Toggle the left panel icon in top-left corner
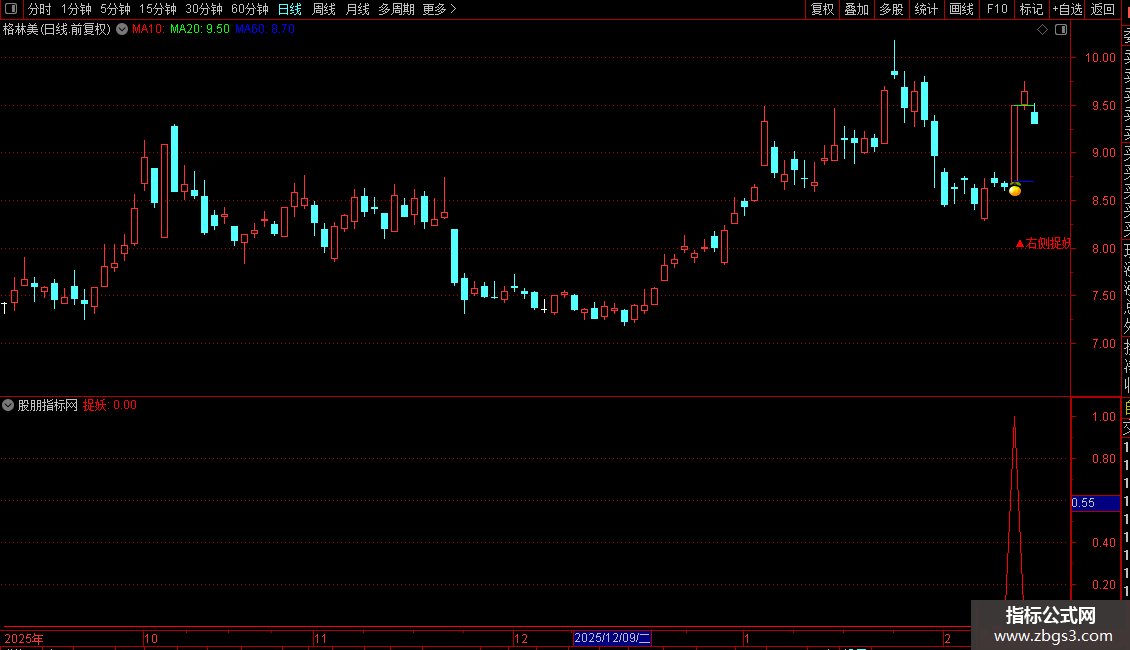This screenshot has height=650, width=1130. click(11, 9)
